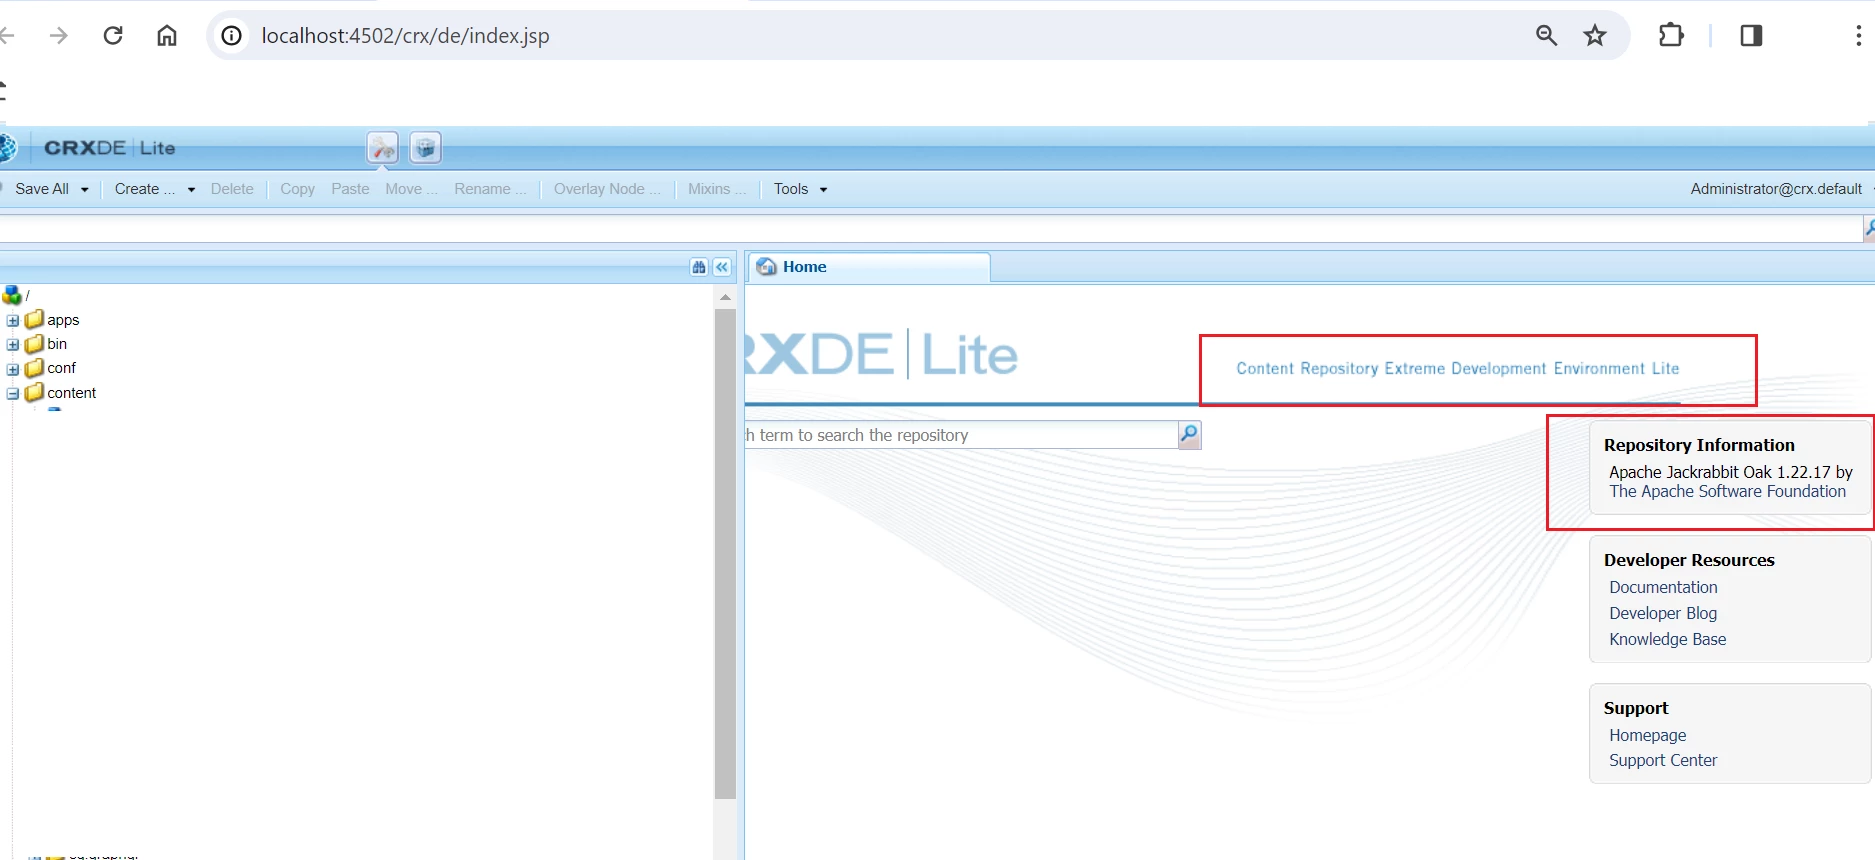Screen dimensions: 1875x860
Task: Open the browser three-dot menu
Action: coord(1858,36)
